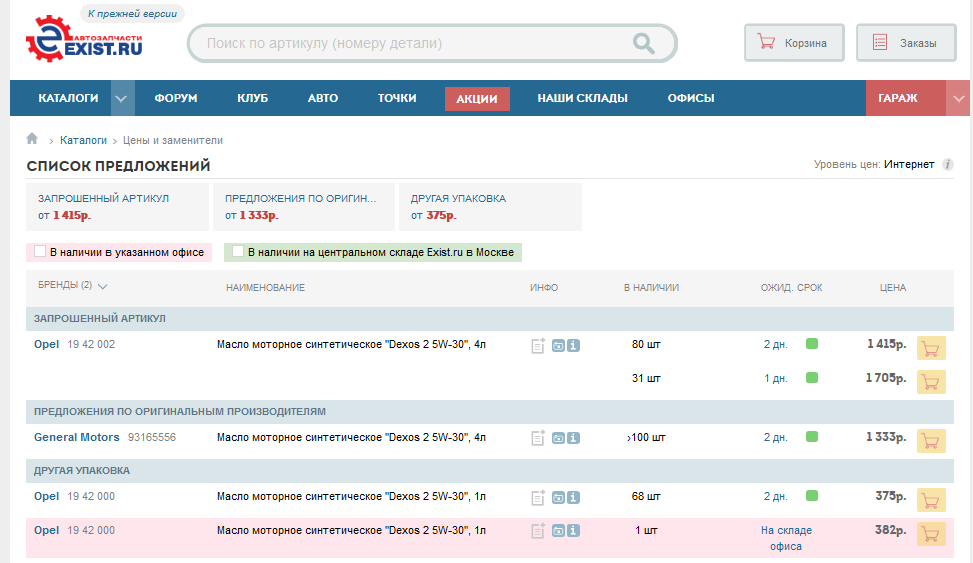View photo for Opel 19 42 002
Viewport: 973px width, 563px height.
pyautogui.click(x=558, y=346)
